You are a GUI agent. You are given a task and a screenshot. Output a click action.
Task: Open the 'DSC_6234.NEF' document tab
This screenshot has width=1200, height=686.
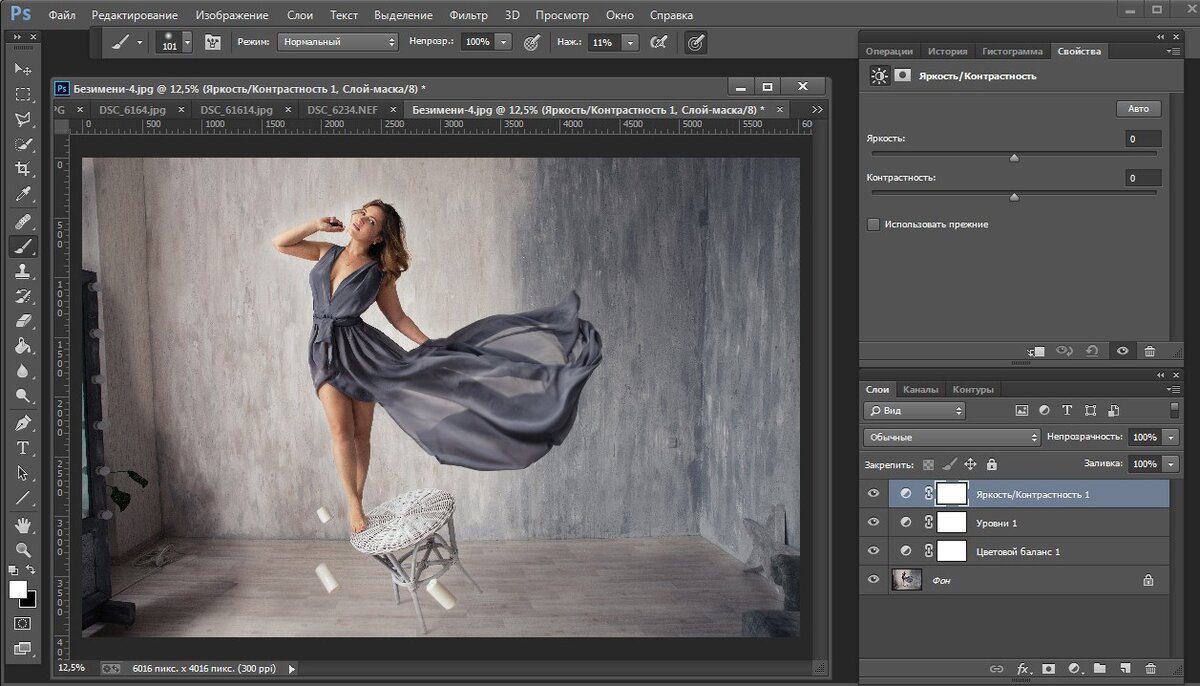point(341,110)
